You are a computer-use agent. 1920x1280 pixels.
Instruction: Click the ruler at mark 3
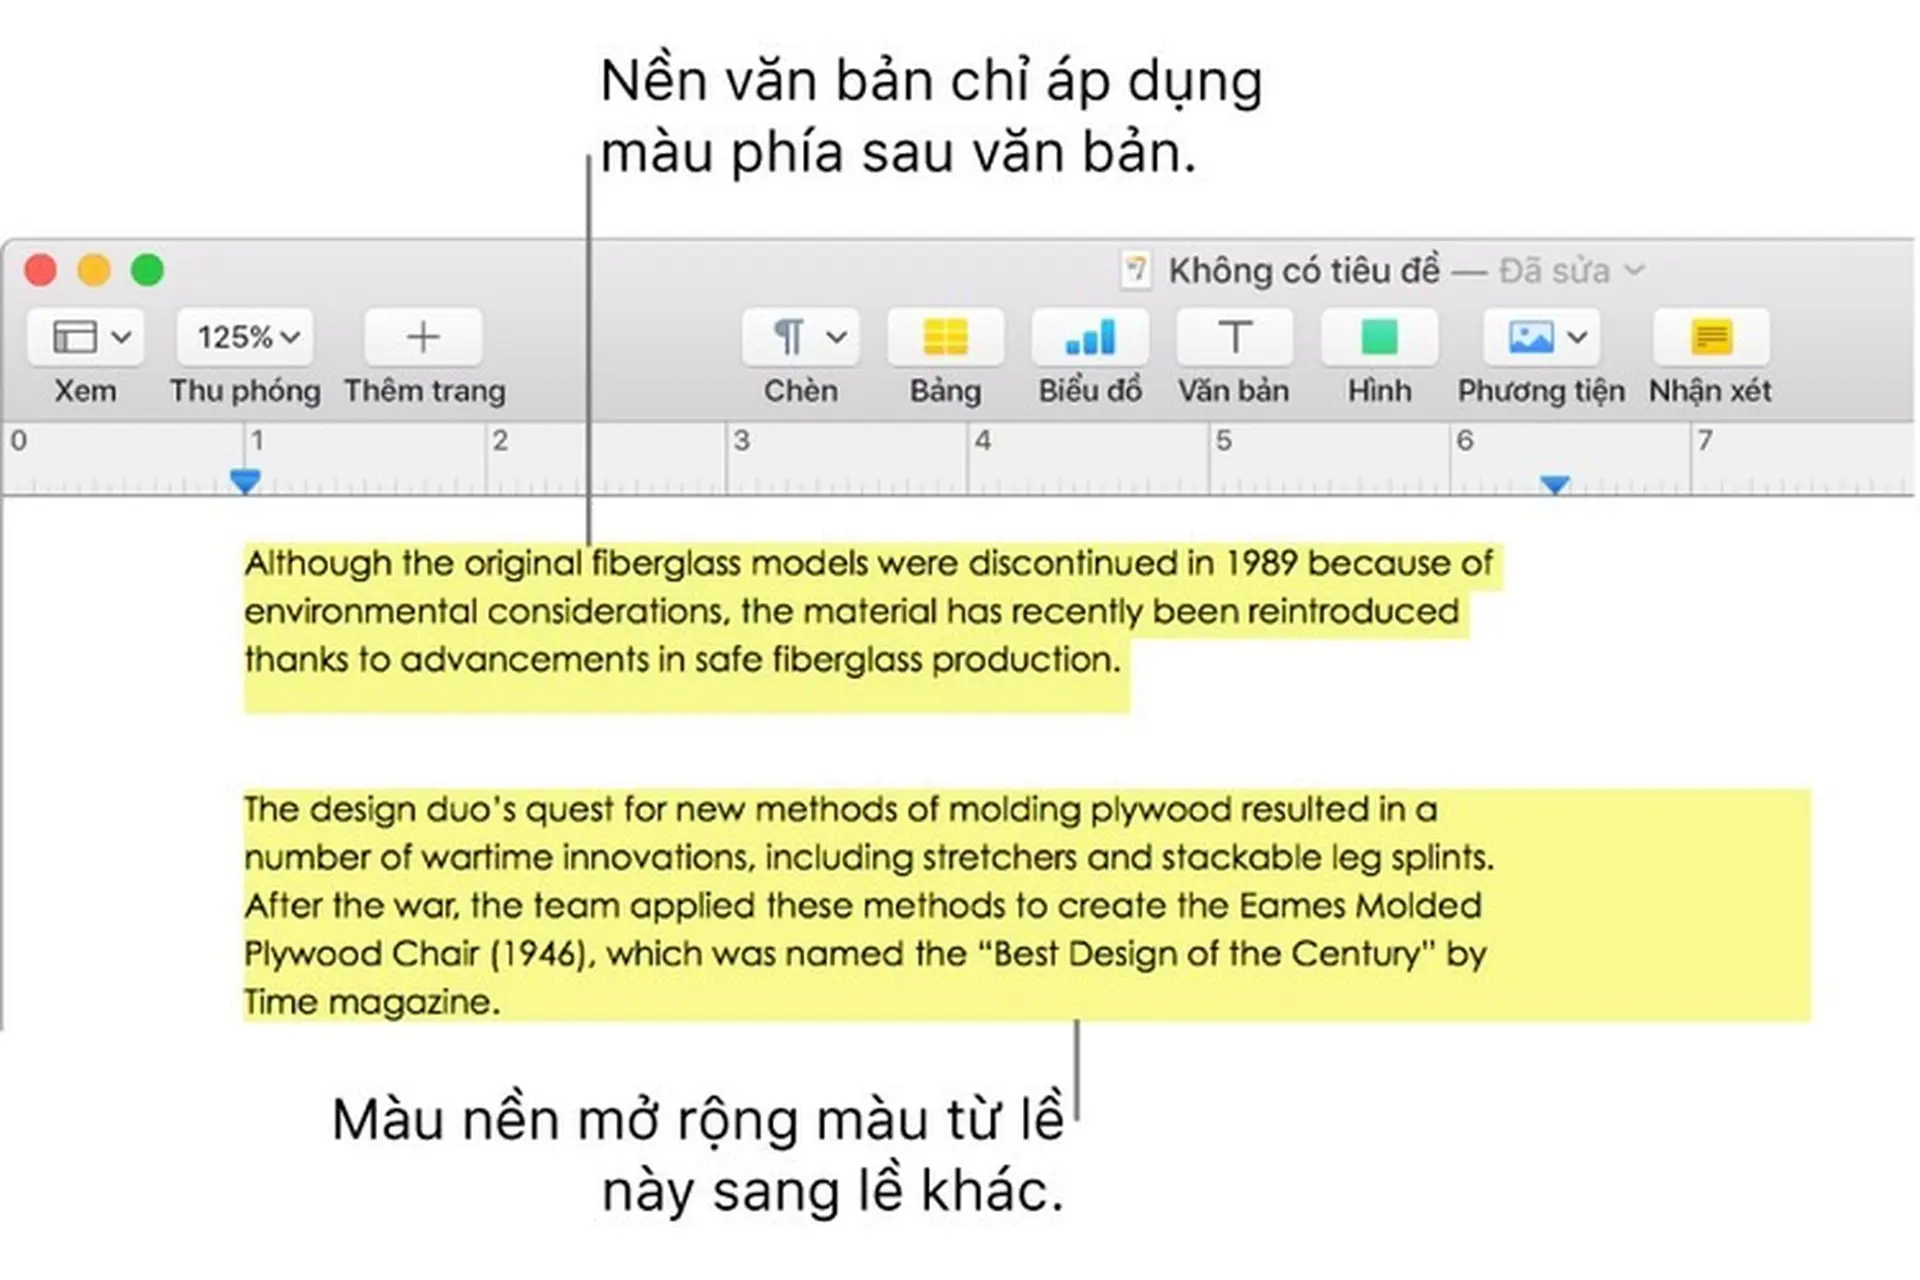[741, 440]
